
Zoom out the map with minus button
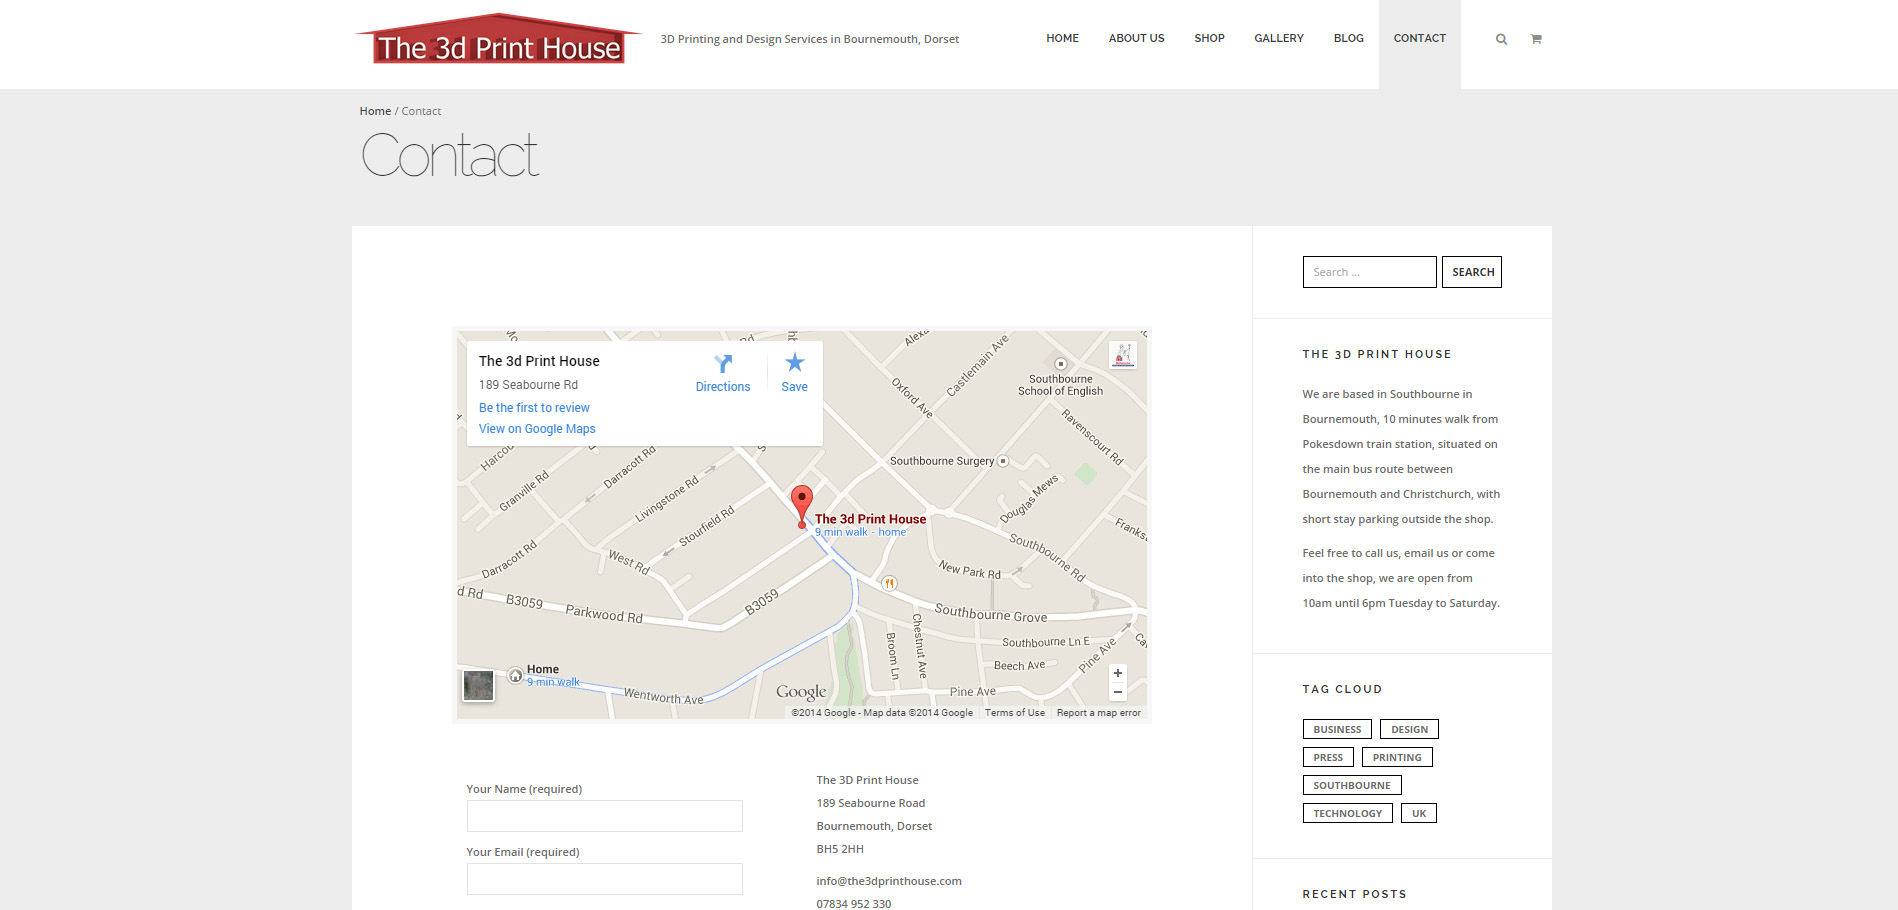click(1118, 692)
